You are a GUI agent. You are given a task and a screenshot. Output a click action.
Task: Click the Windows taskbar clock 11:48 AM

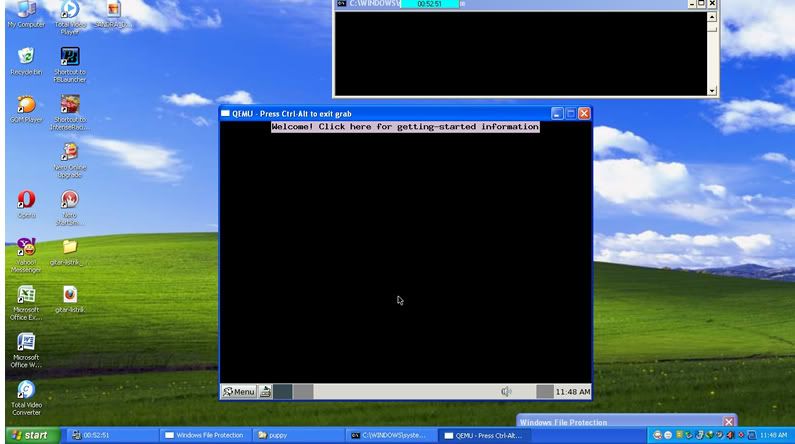[774, 435]
